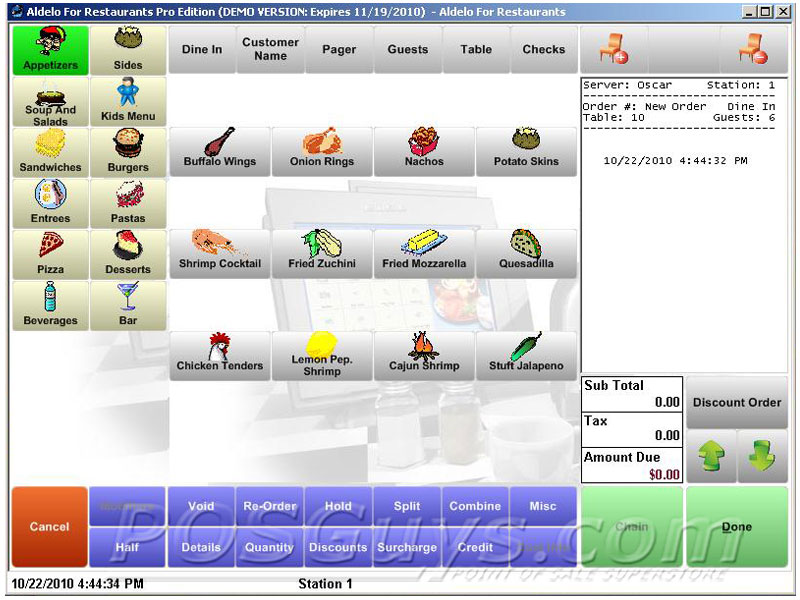Click the Tax 0.00 value
The image size is (800, 600).
[x=667, y=435]
